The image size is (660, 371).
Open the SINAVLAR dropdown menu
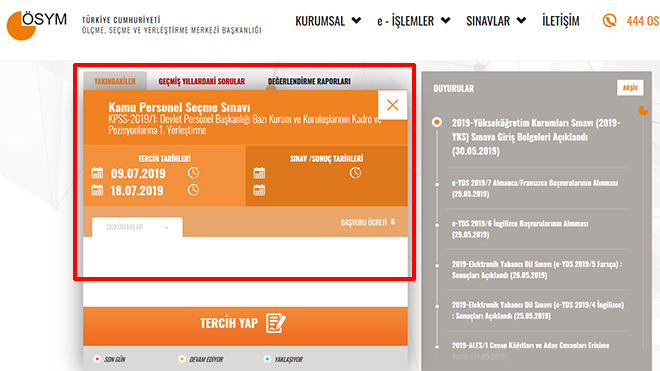tap(496, 21)
